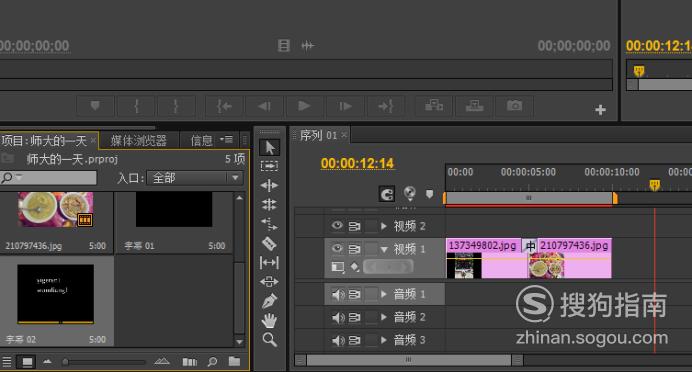Click the timeline work area bar
692x372 pixels.
[x=529, y=198]
